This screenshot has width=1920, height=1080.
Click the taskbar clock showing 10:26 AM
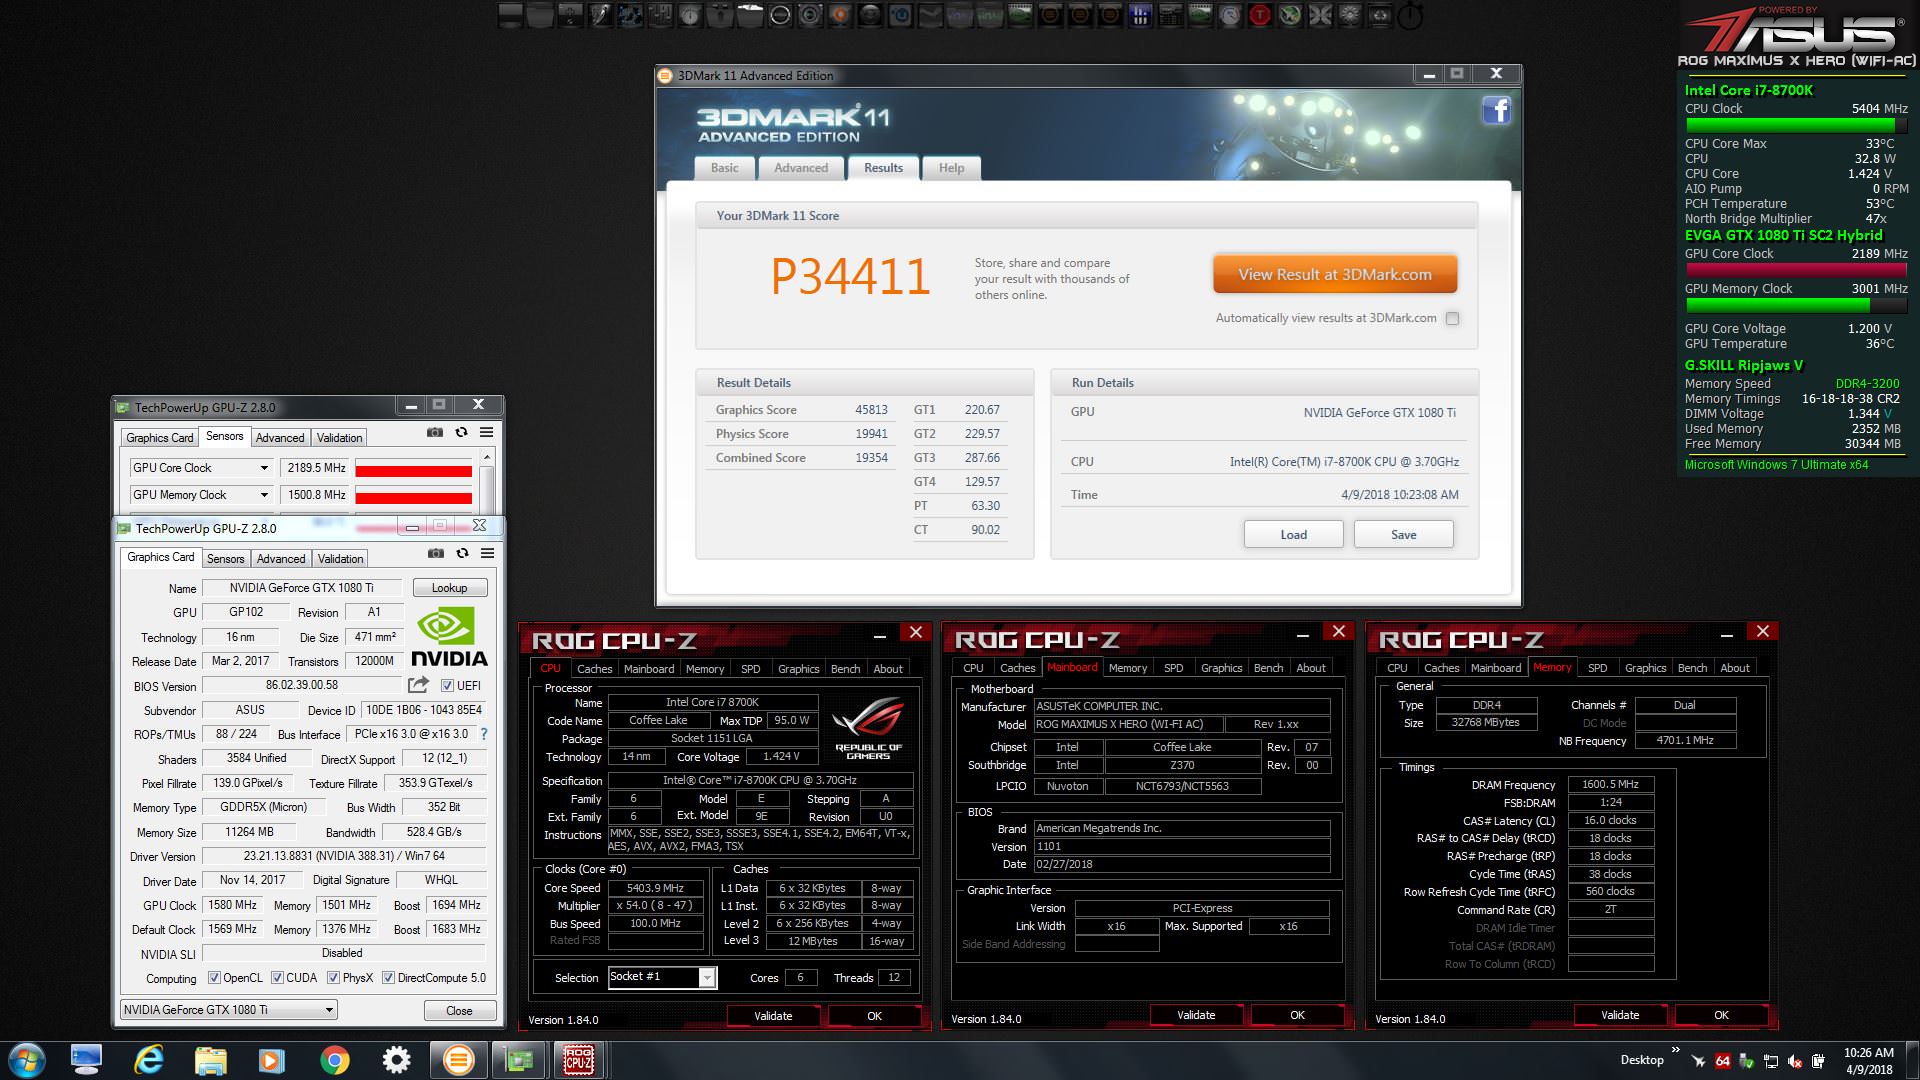[1869, 1061]
